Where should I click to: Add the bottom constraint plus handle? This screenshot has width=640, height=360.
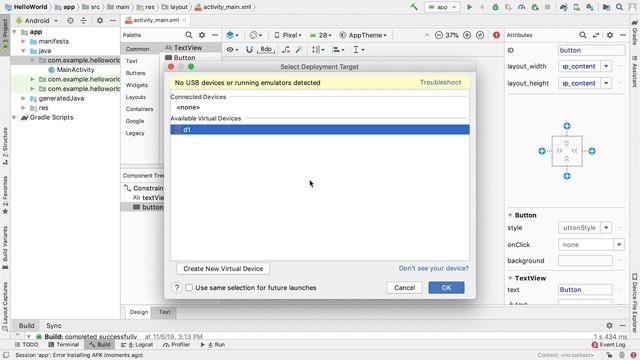567,176
